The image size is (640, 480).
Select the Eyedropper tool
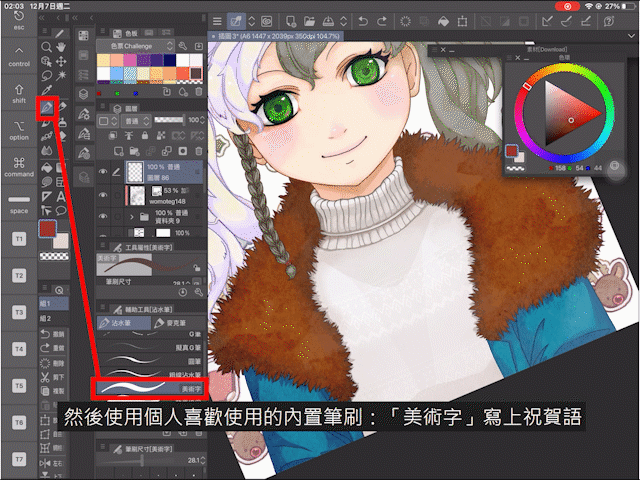46,91
